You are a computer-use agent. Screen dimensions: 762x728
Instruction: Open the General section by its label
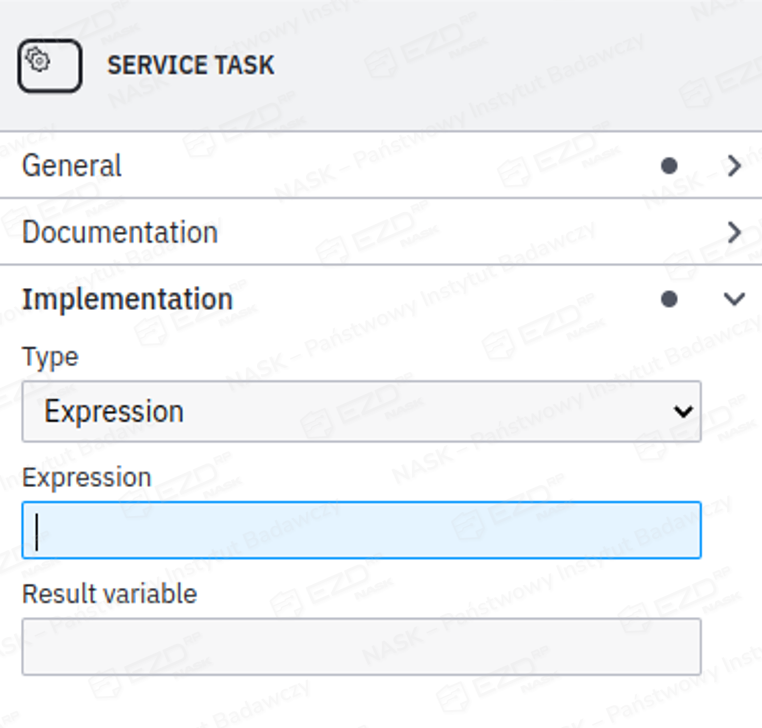click(72, 166)
